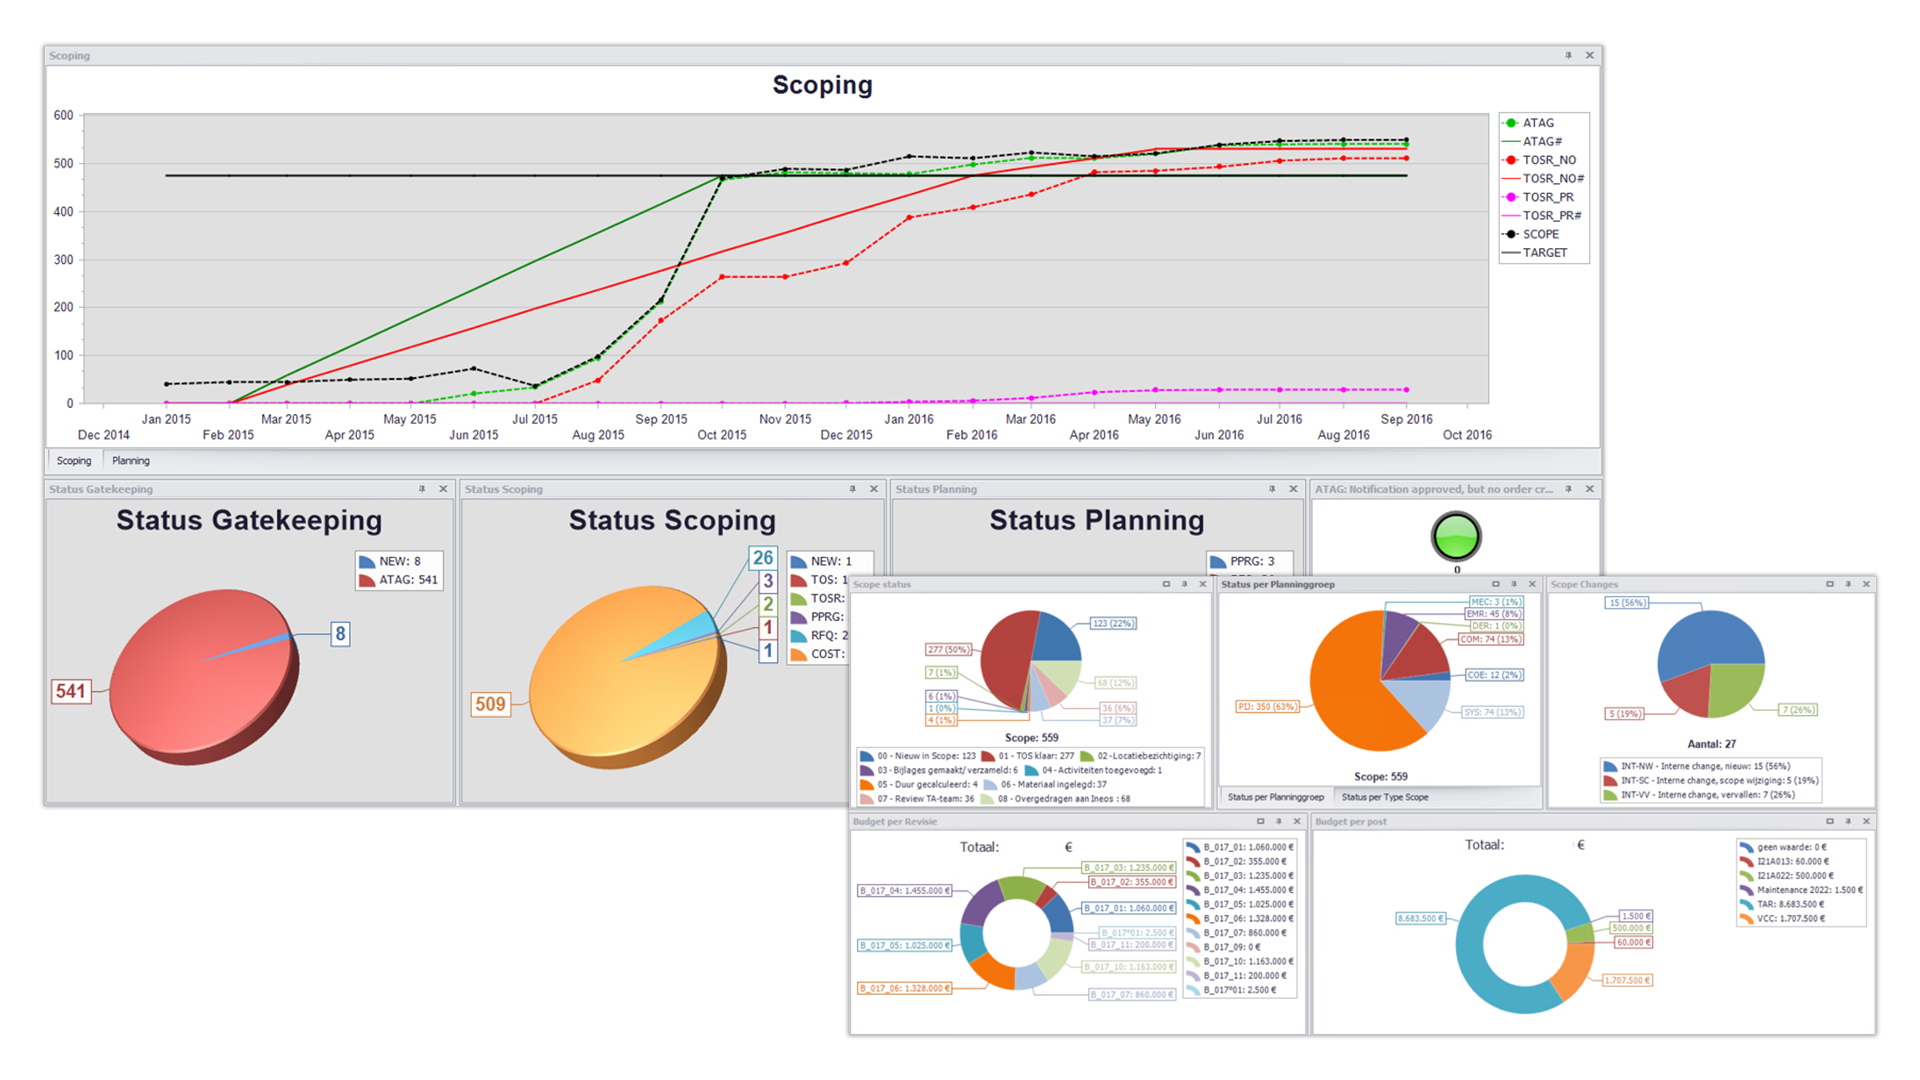Select the ATAG# legend entry
Screen dimensions: 1920x1080
tap(1533, 142)
